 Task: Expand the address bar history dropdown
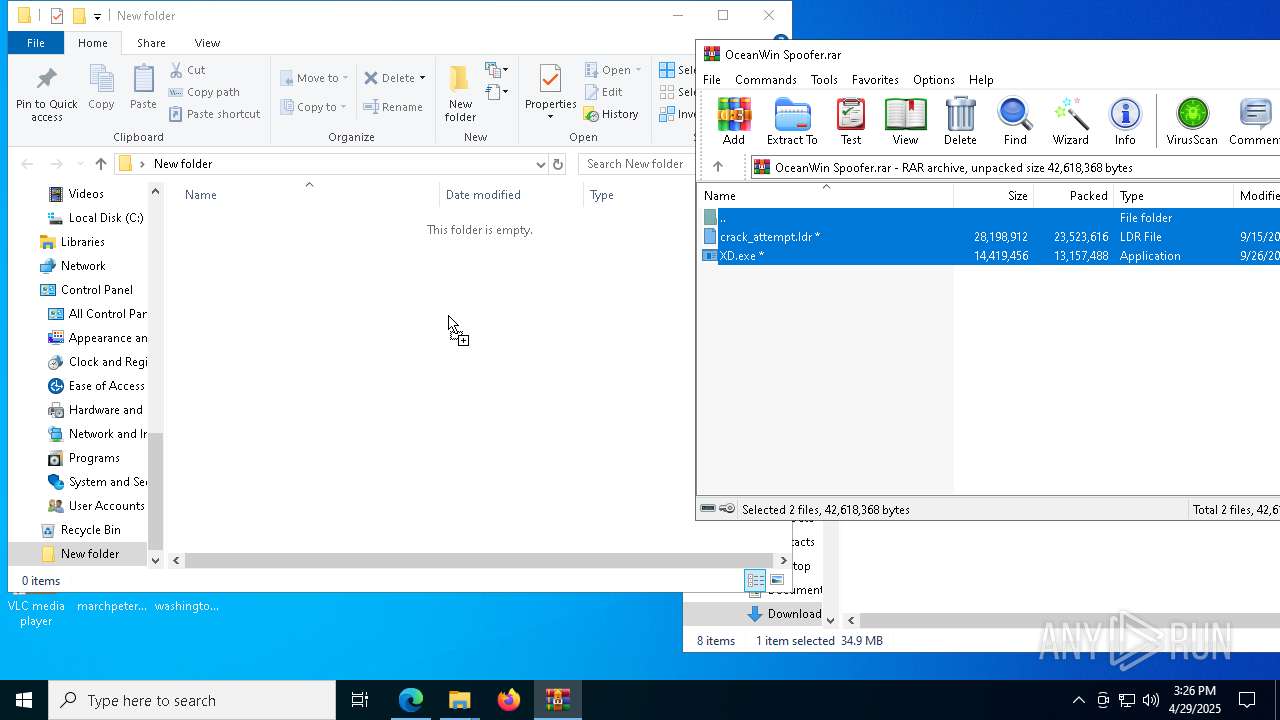(540, 164)
